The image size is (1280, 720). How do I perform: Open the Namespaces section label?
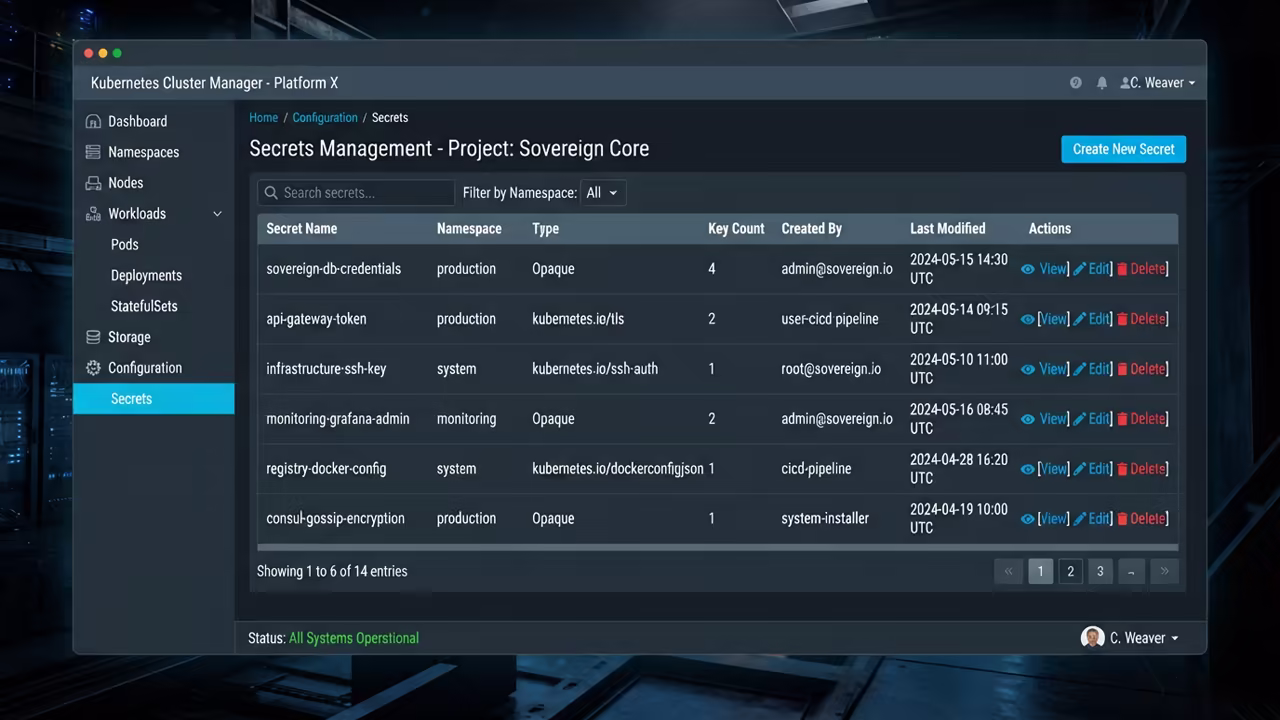click(144, 152)
